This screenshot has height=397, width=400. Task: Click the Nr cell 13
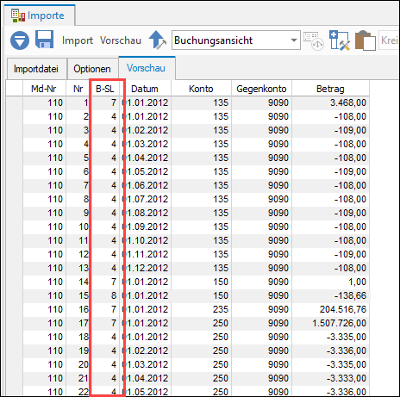(78, 268)
